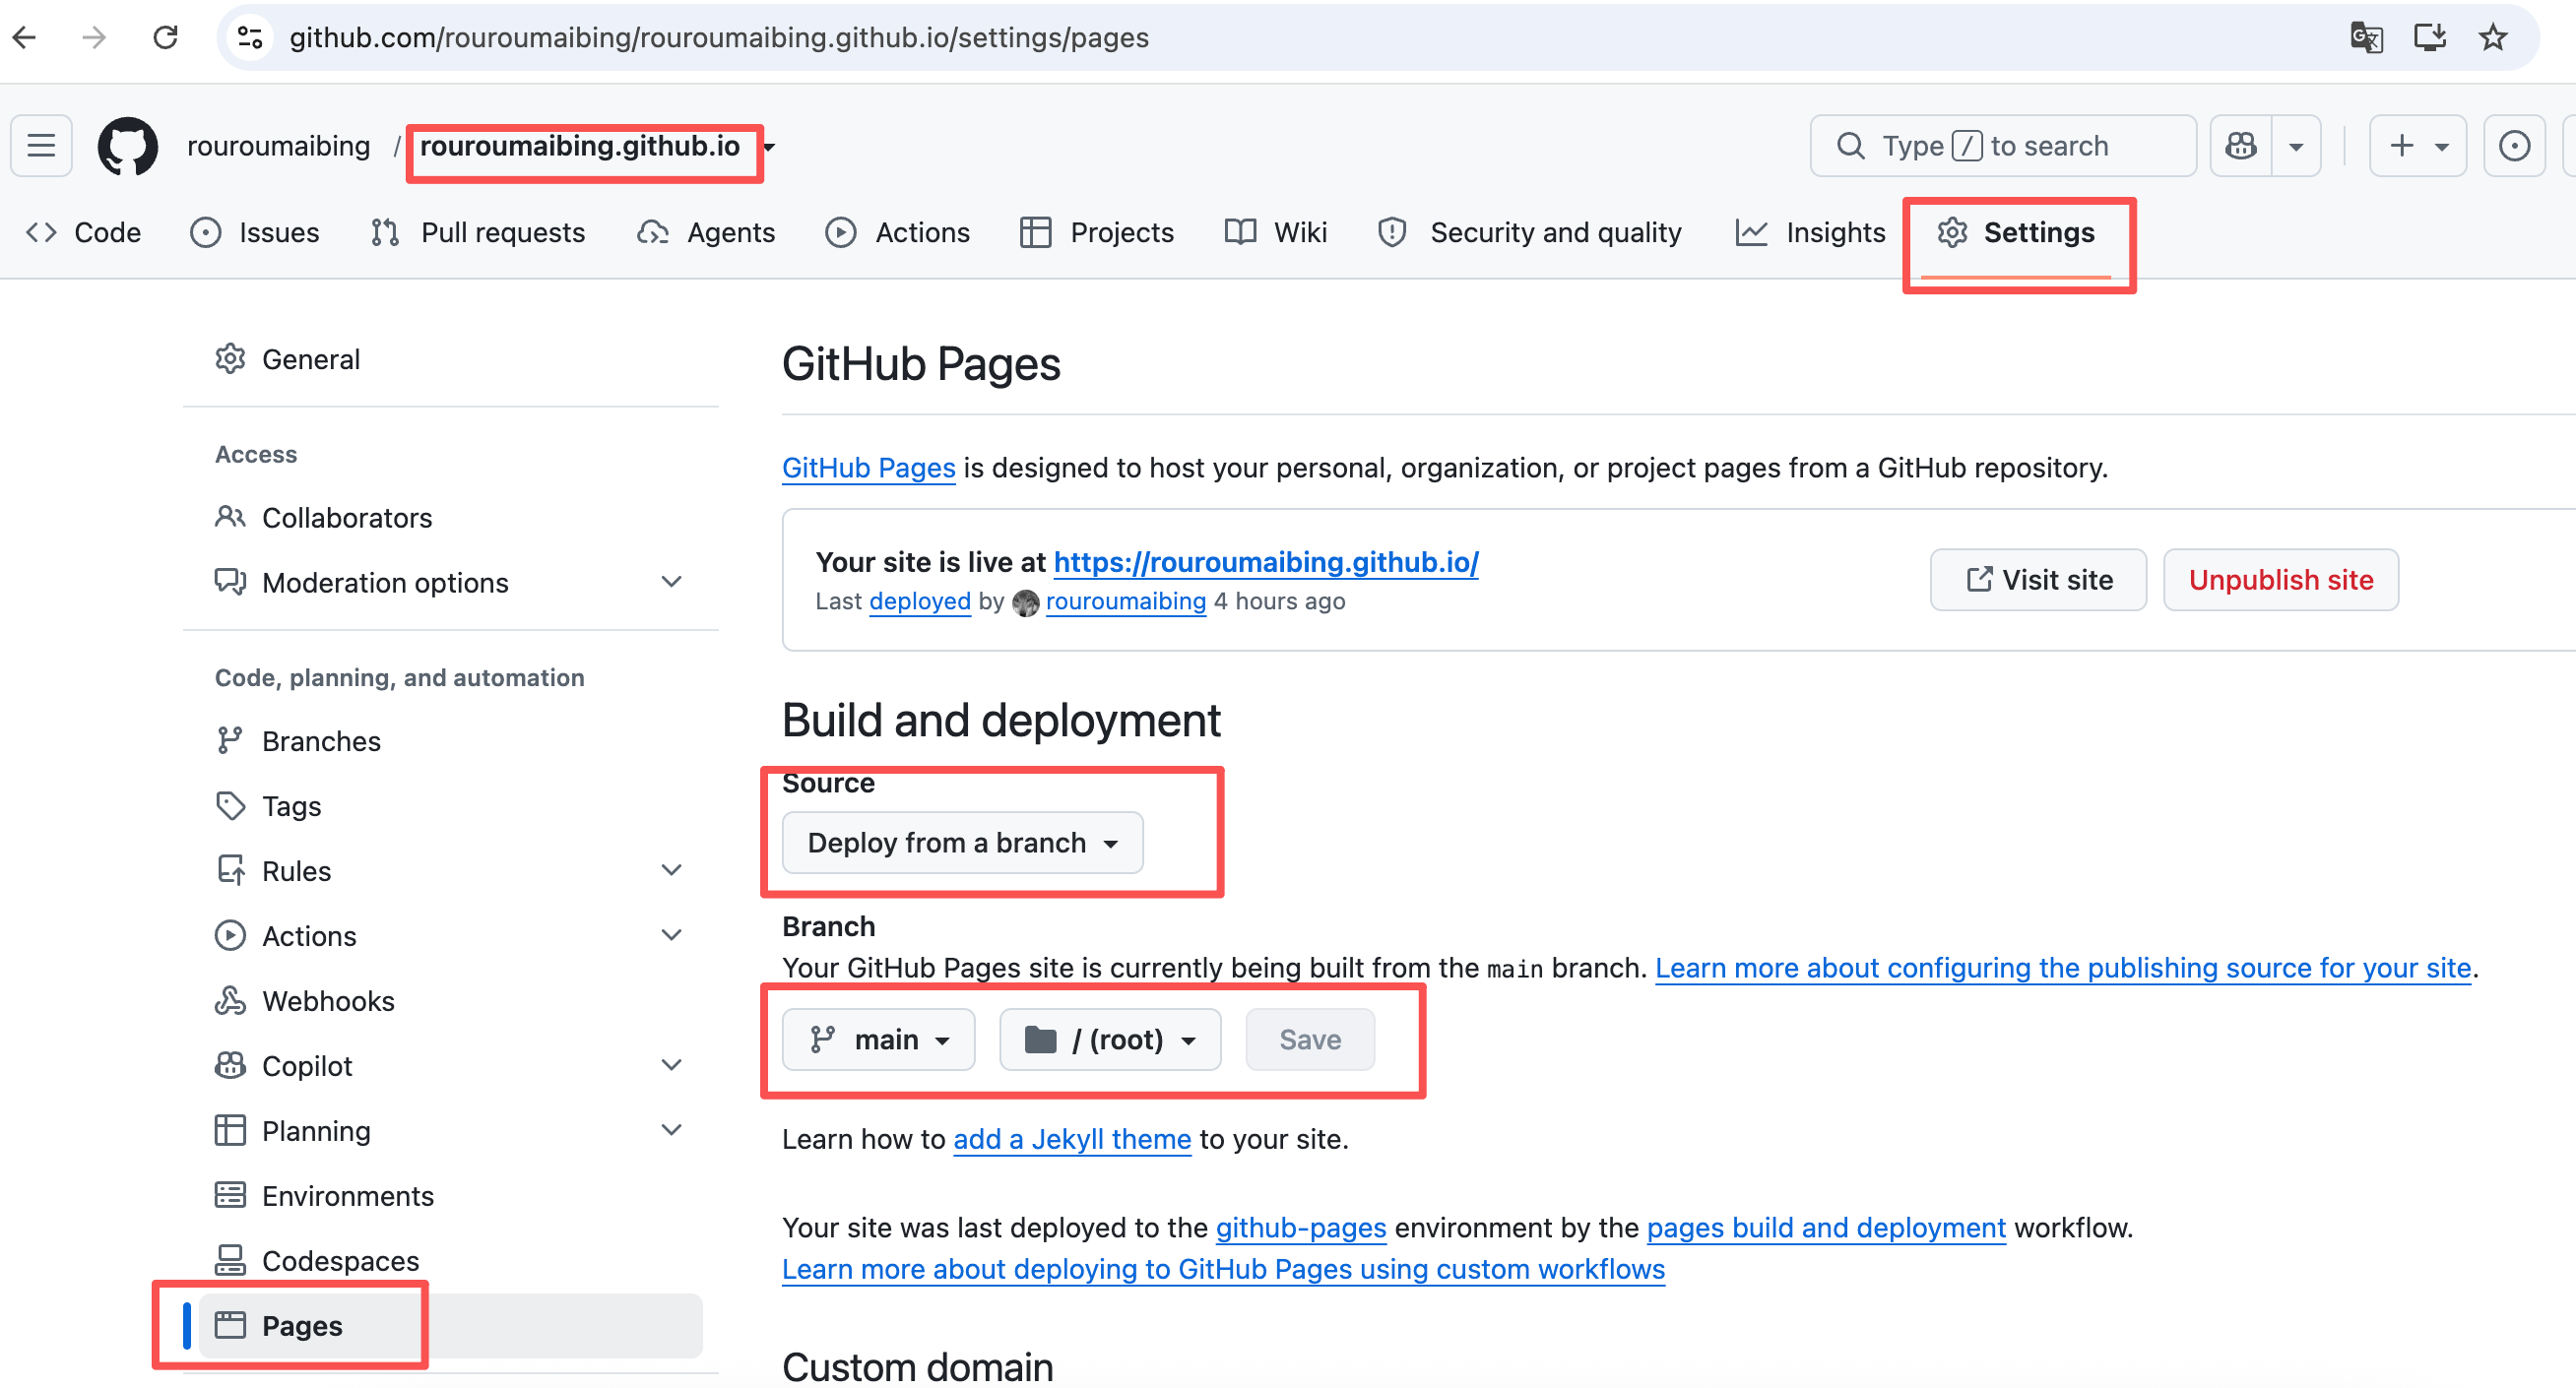Open General settings in the sidebar

click(450, 359)
